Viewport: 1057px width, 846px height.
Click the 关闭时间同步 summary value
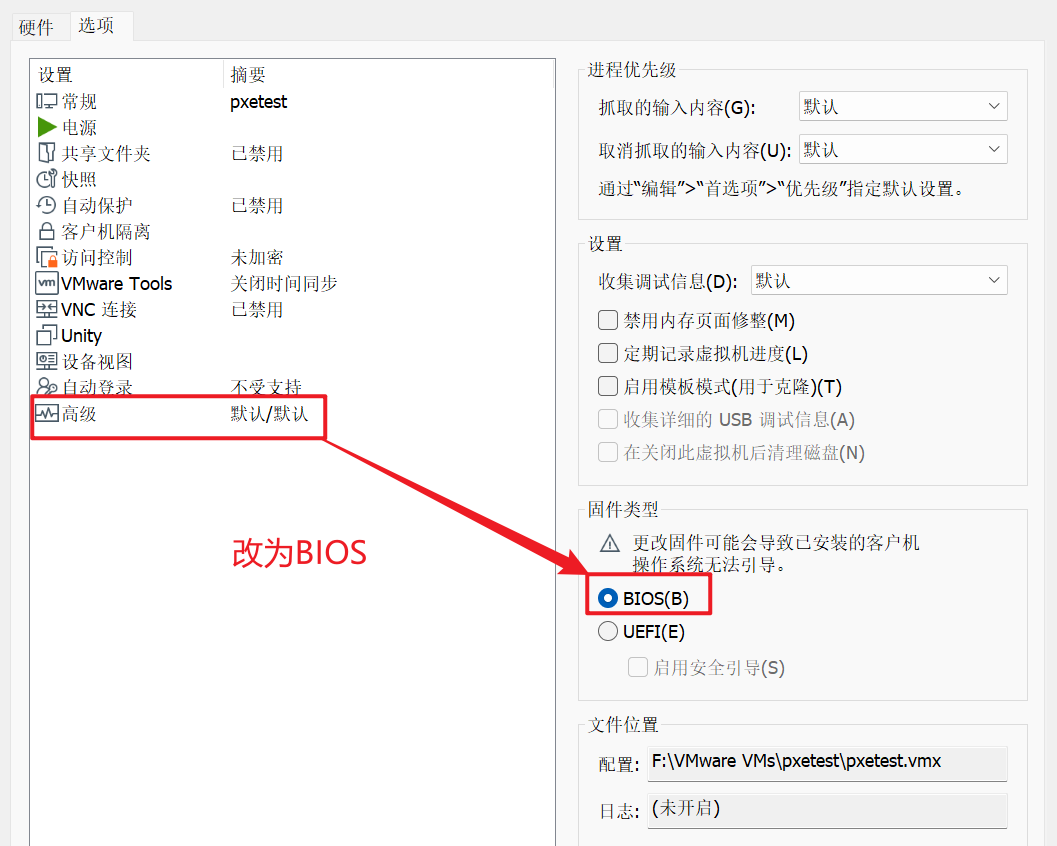[284, 284]
